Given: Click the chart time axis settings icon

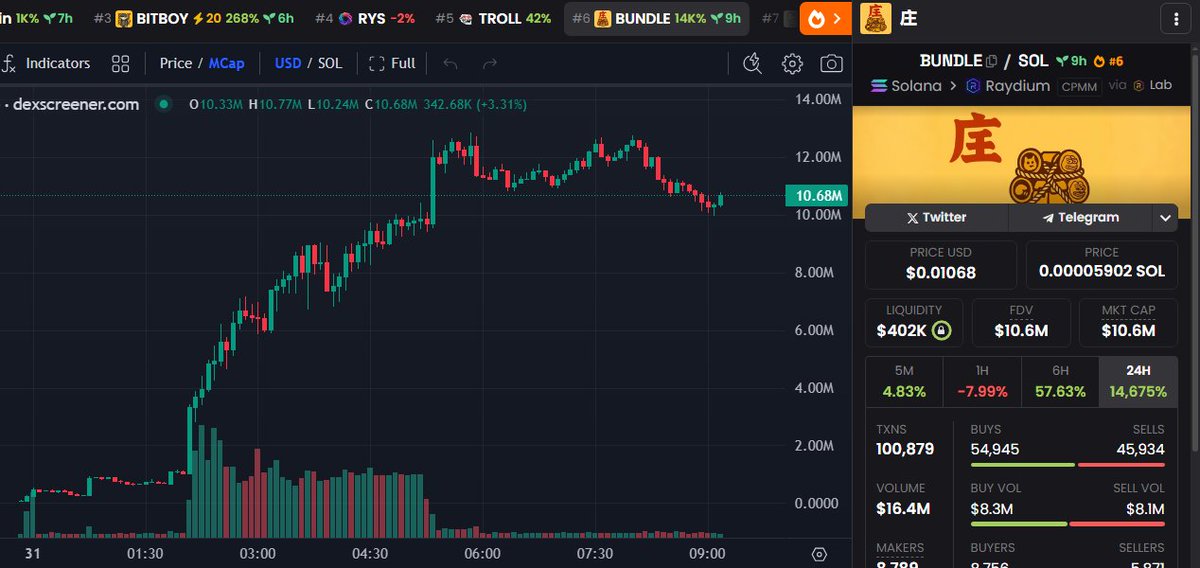Looking at the screenshot, I should coord(820,554).
